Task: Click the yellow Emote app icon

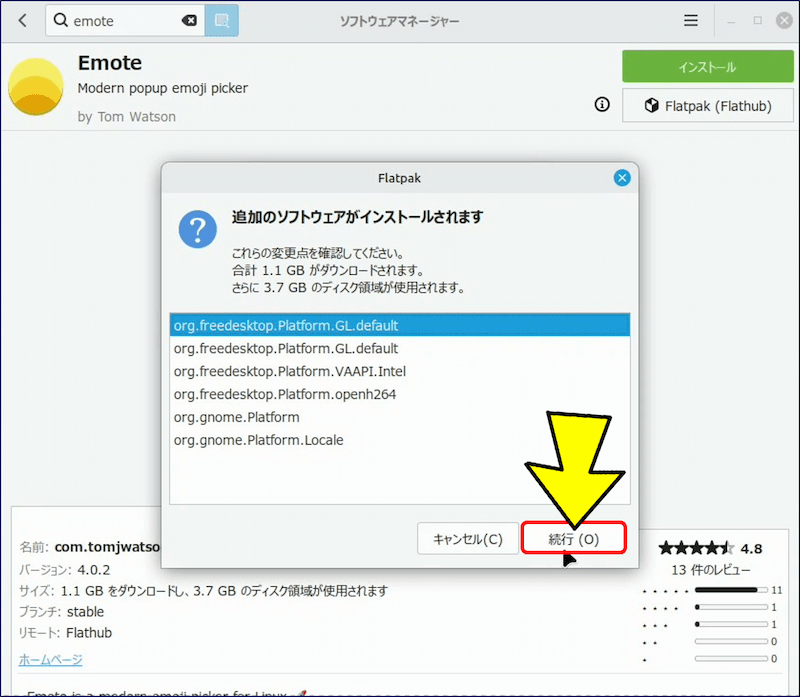Action: tap(36, 87)
